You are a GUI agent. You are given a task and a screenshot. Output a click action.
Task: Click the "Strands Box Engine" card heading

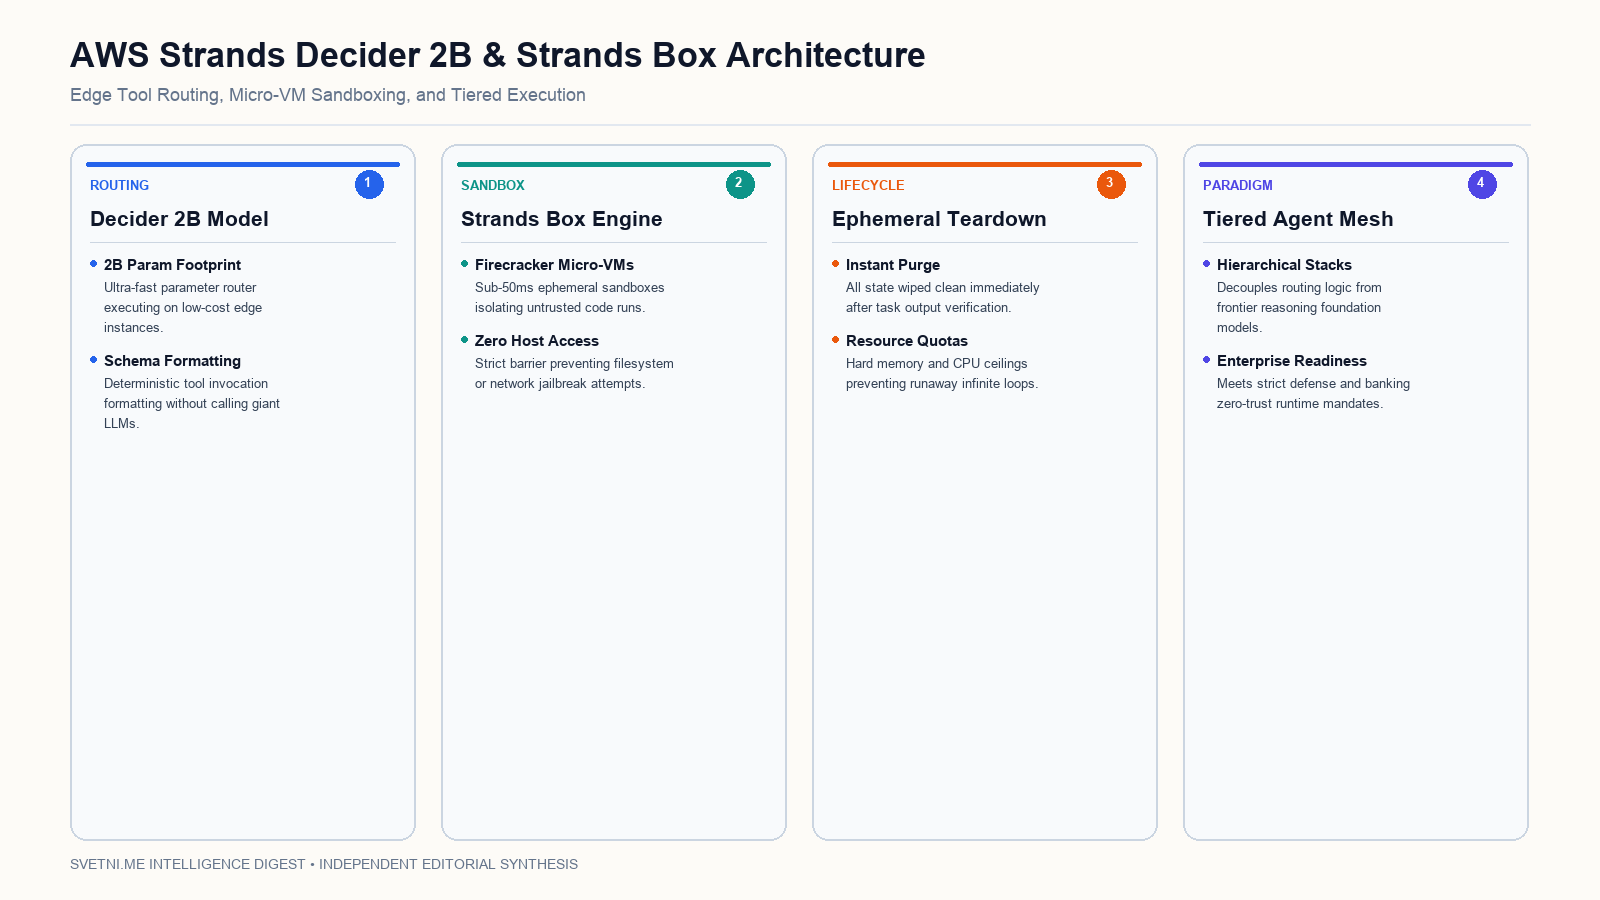561,219
